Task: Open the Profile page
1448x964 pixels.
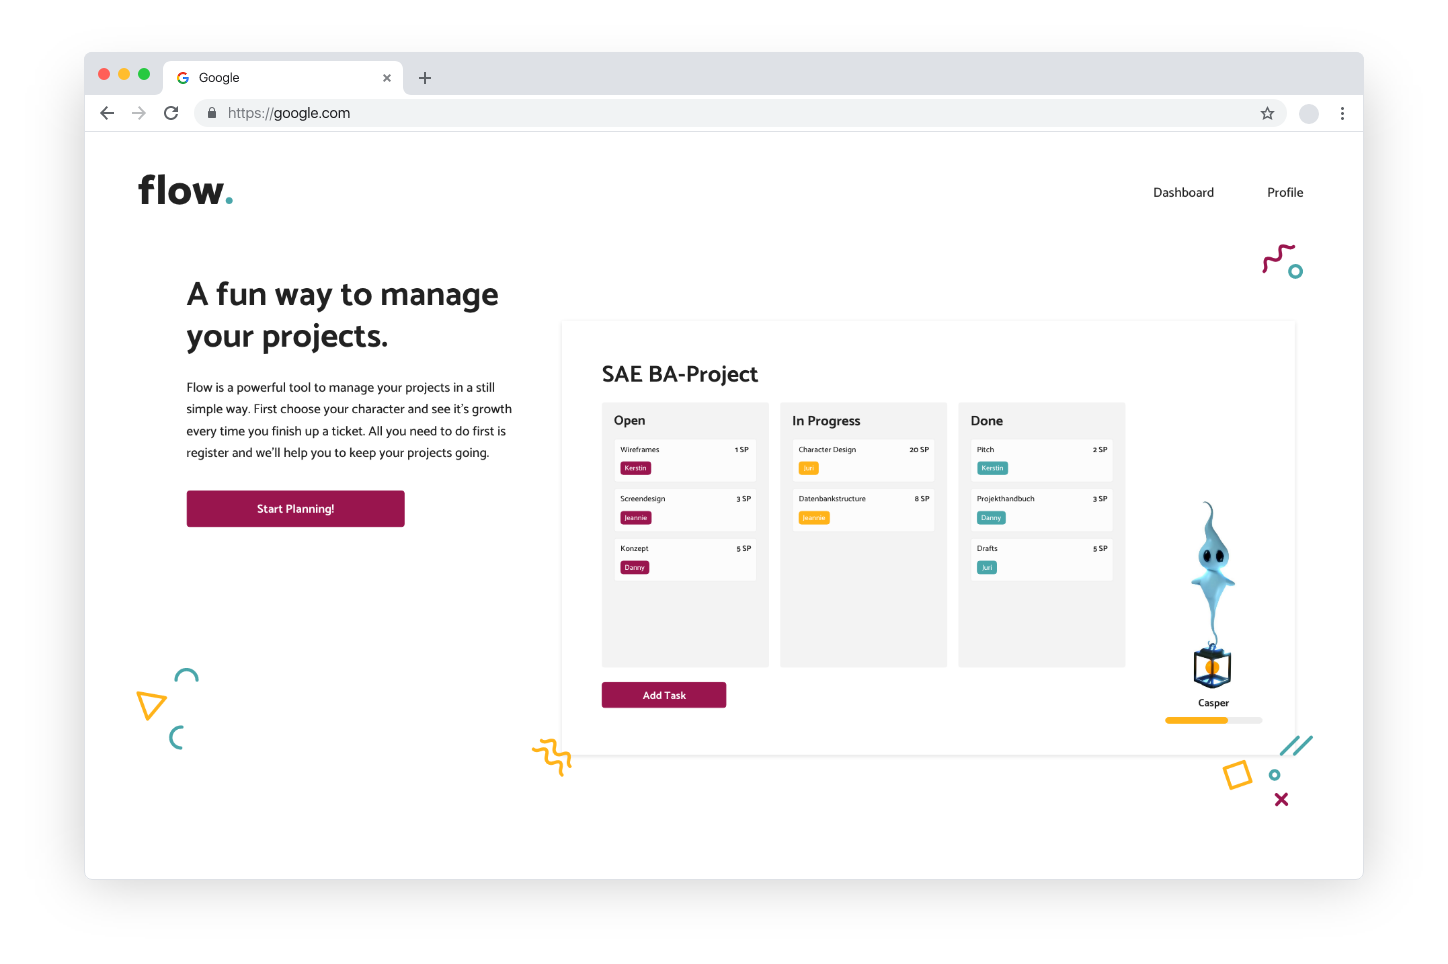Action: pos(1285,192)
